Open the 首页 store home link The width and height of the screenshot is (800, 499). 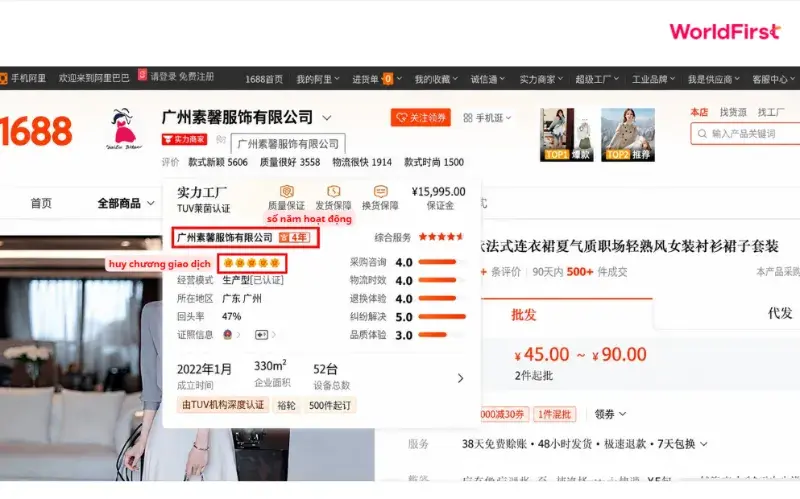tap(41, 203)
